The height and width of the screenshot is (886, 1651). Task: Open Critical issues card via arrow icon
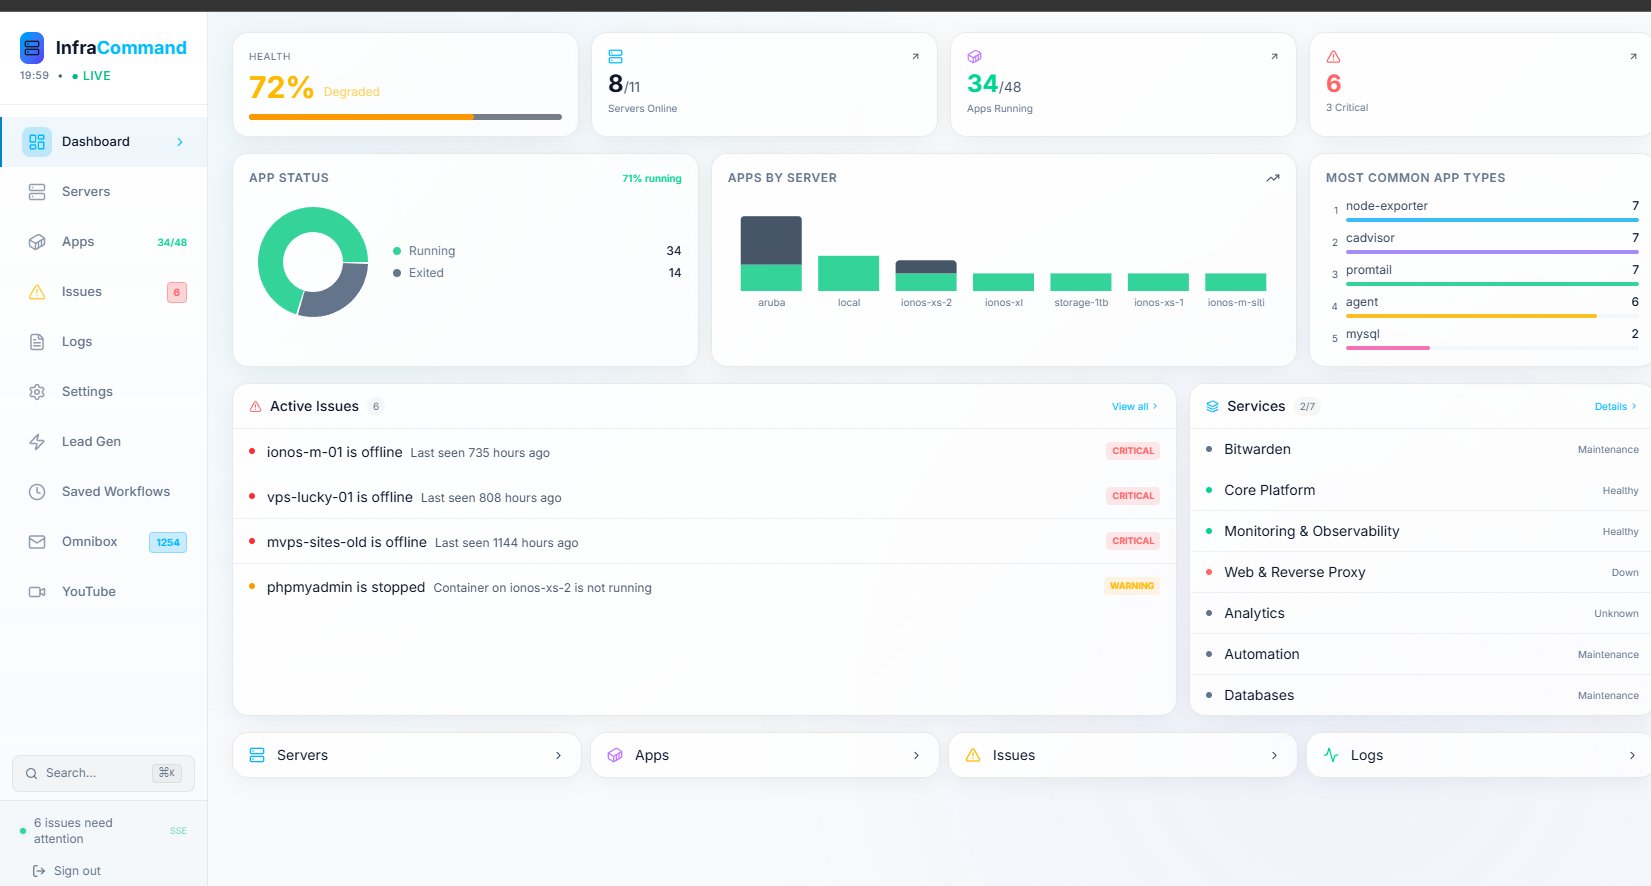tap(1633, 56)
